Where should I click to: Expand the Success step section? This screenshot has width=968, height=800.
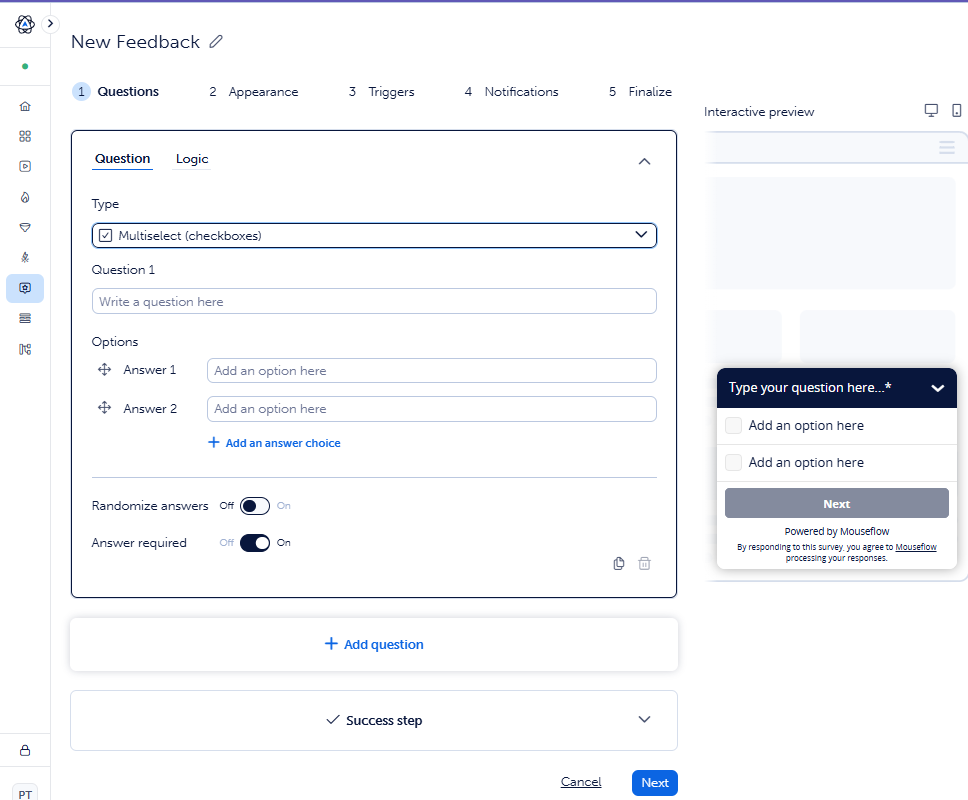click(374, 720)
